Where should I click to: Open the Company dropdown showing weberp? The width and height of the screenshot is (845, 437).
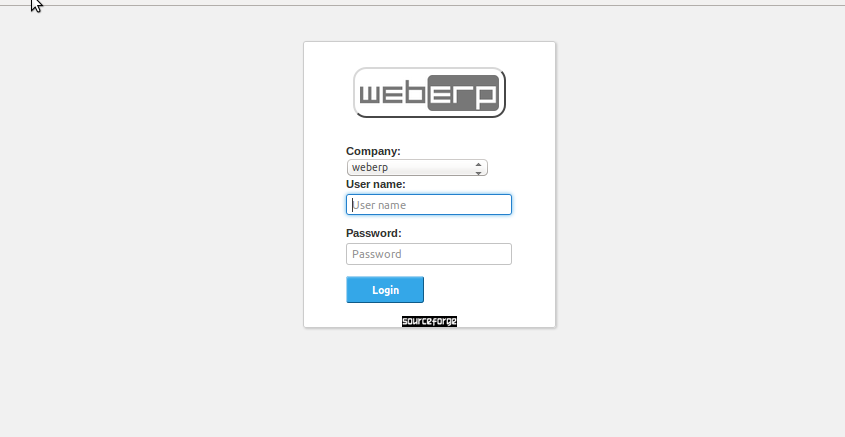click(x=417, y=168)
